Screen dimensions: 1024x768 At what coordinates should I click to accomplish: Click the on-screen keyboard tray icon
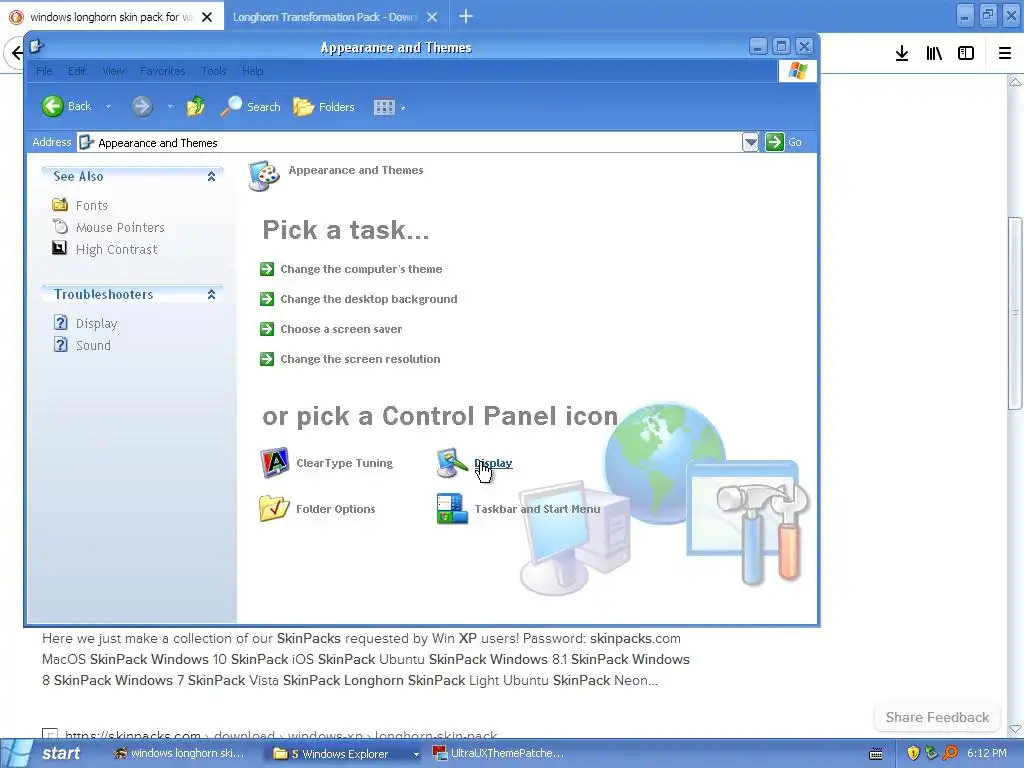[x=876, y=754]
